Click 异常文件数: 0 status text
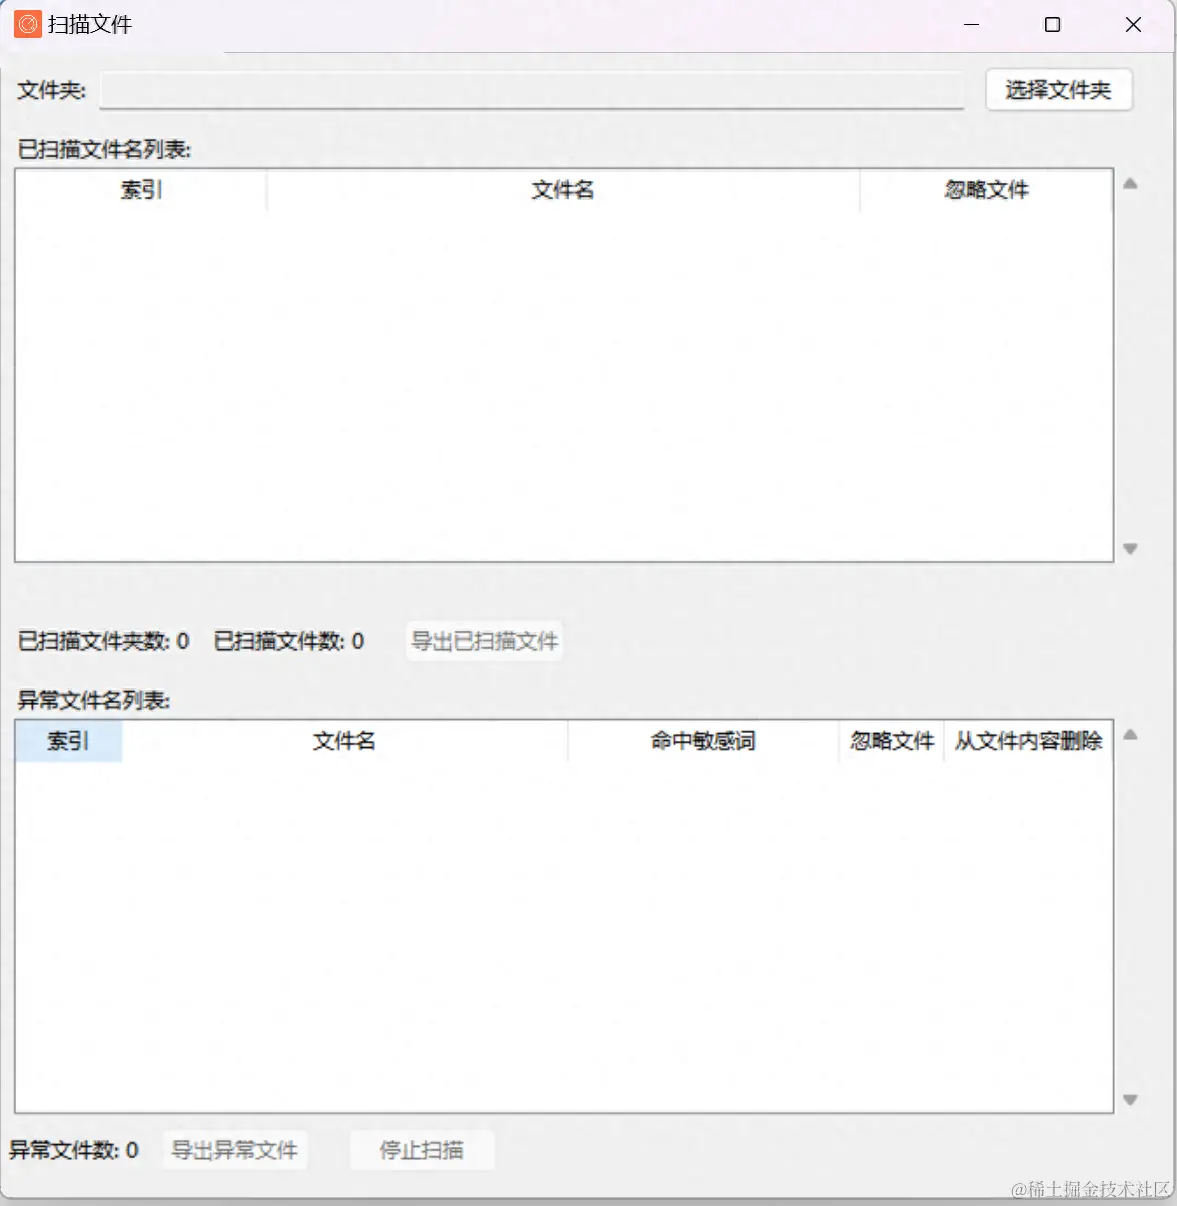The image size is (1177, 1206). coord(74,1150)
